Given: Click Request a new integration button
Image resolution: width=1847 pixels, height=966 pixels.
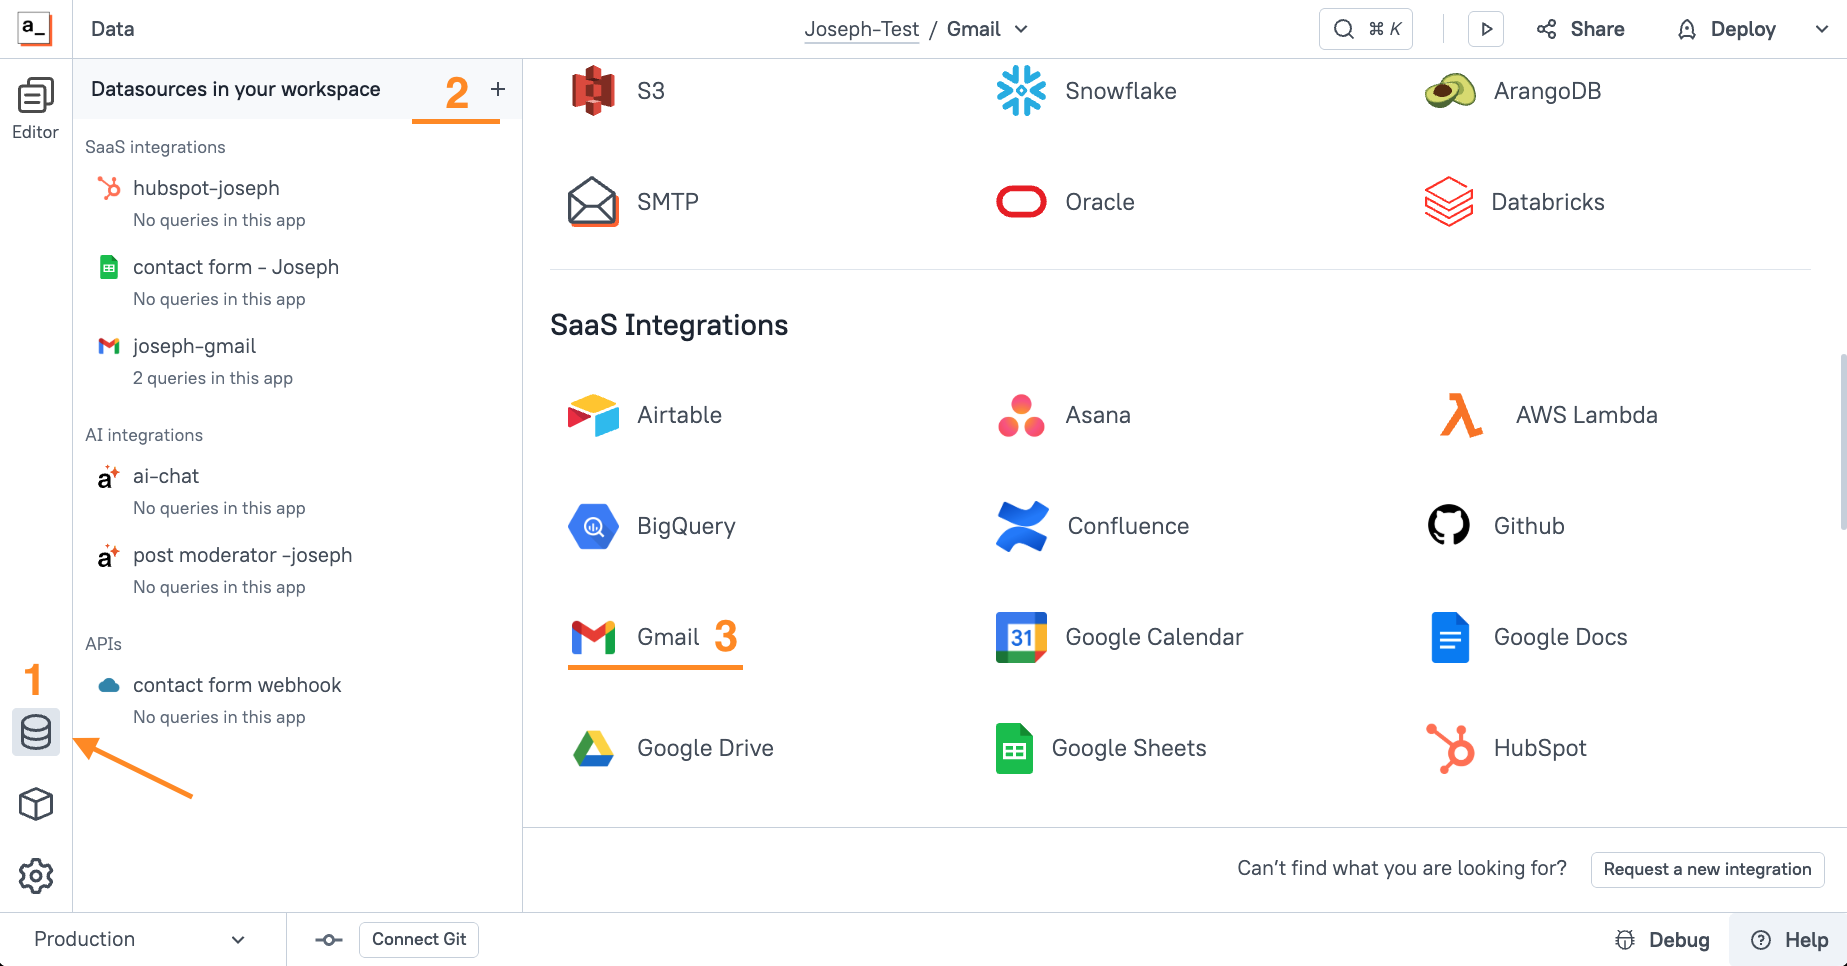Looking at the screenshot, I should coord(1707,869).
